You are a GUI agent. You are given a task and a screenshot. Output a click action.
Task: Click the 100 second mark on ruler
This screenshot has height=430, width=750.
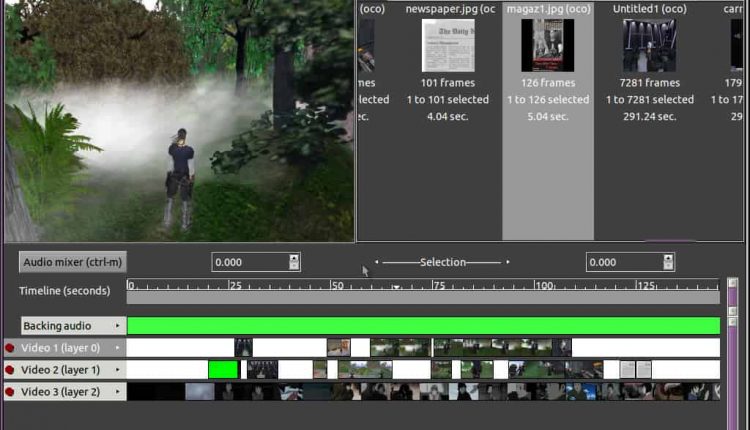pos(544,286)
